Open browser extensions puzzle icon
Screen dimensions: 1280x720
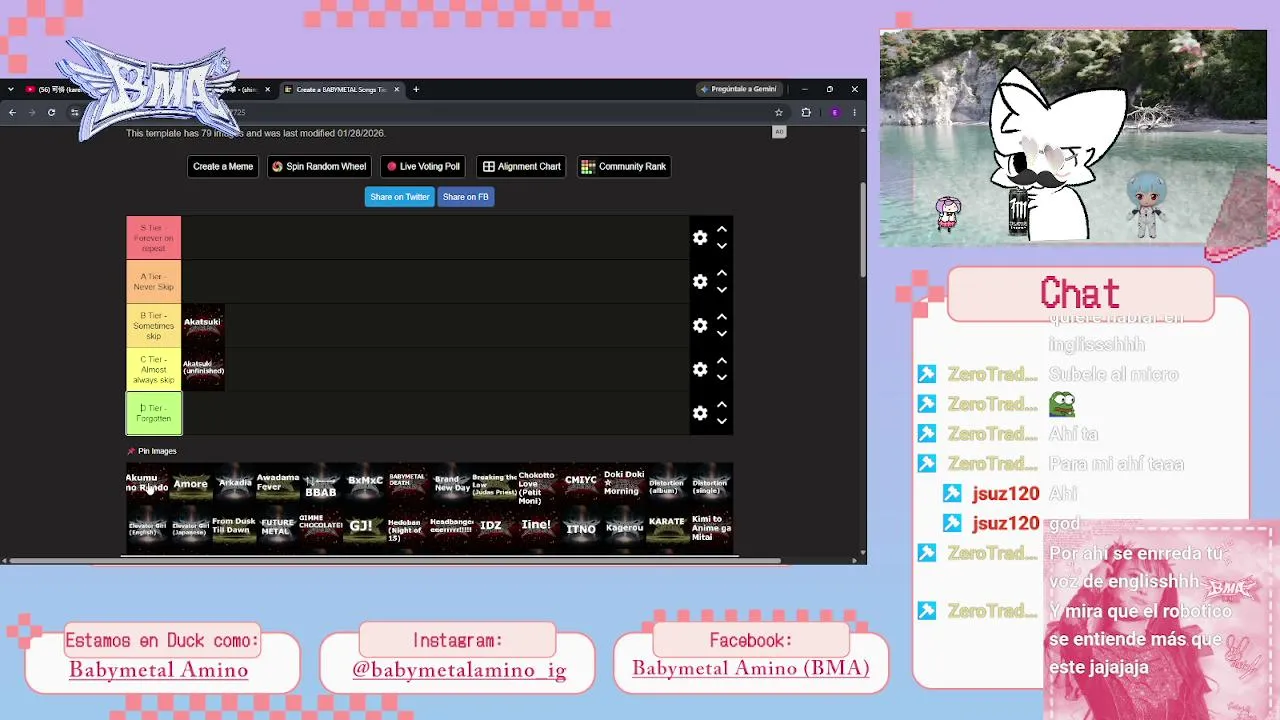pyautogui.click(x=806, y=113)
